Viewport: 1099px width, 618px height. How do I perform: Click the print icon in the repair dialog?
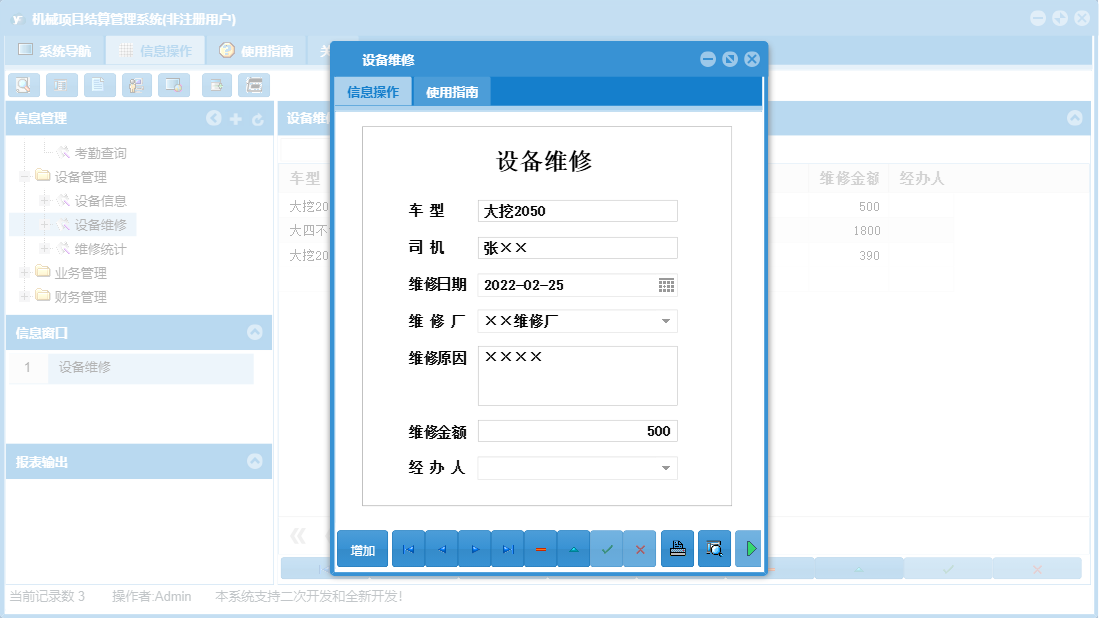point(677,548)
